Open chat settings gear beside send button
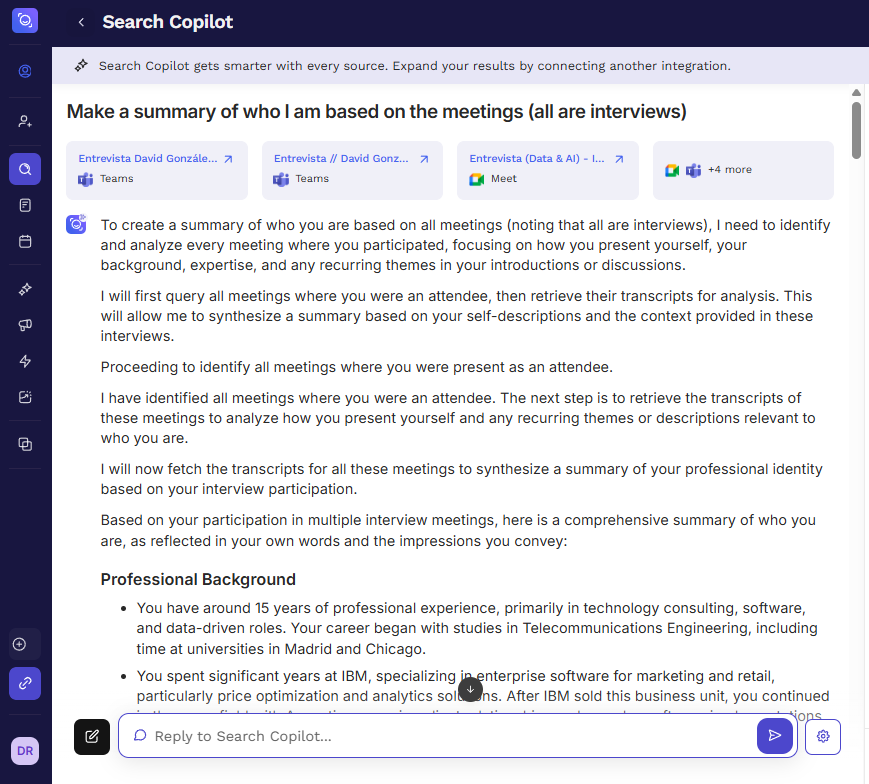Screen dimensions: 869x784 [x=823, y=736]
